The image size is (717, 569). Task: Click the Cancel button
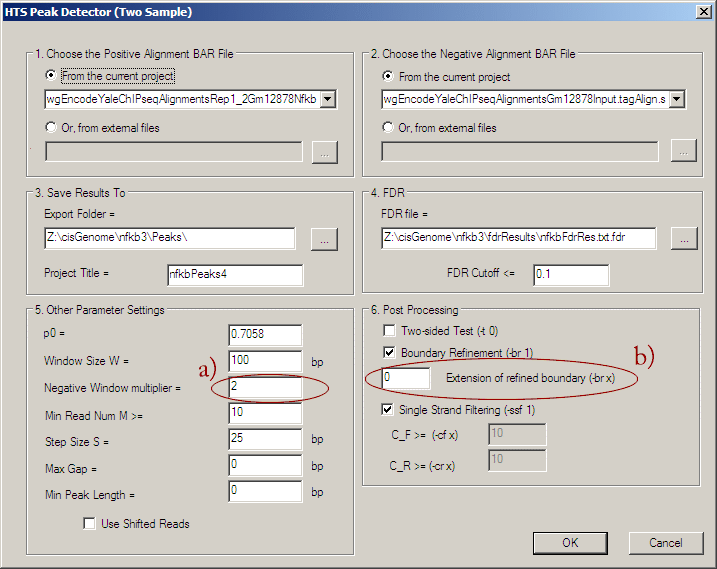click(665, 542)
